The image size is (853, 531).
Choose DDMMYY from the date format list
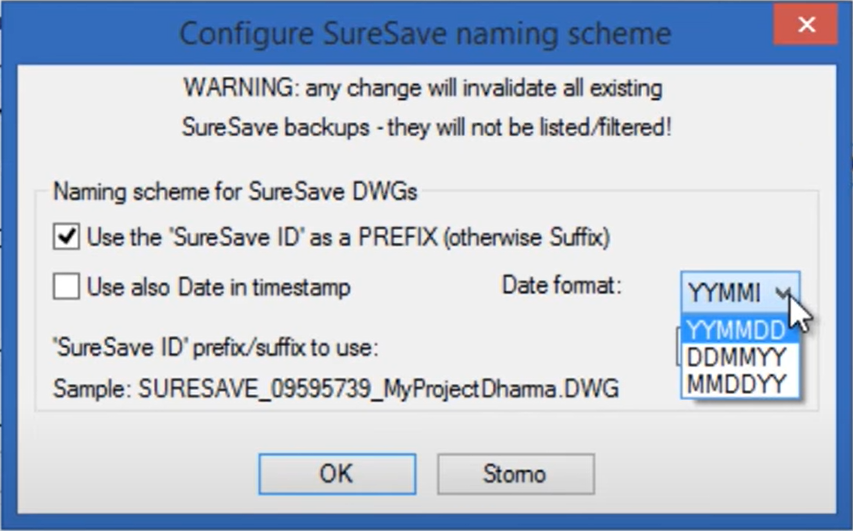738,357
